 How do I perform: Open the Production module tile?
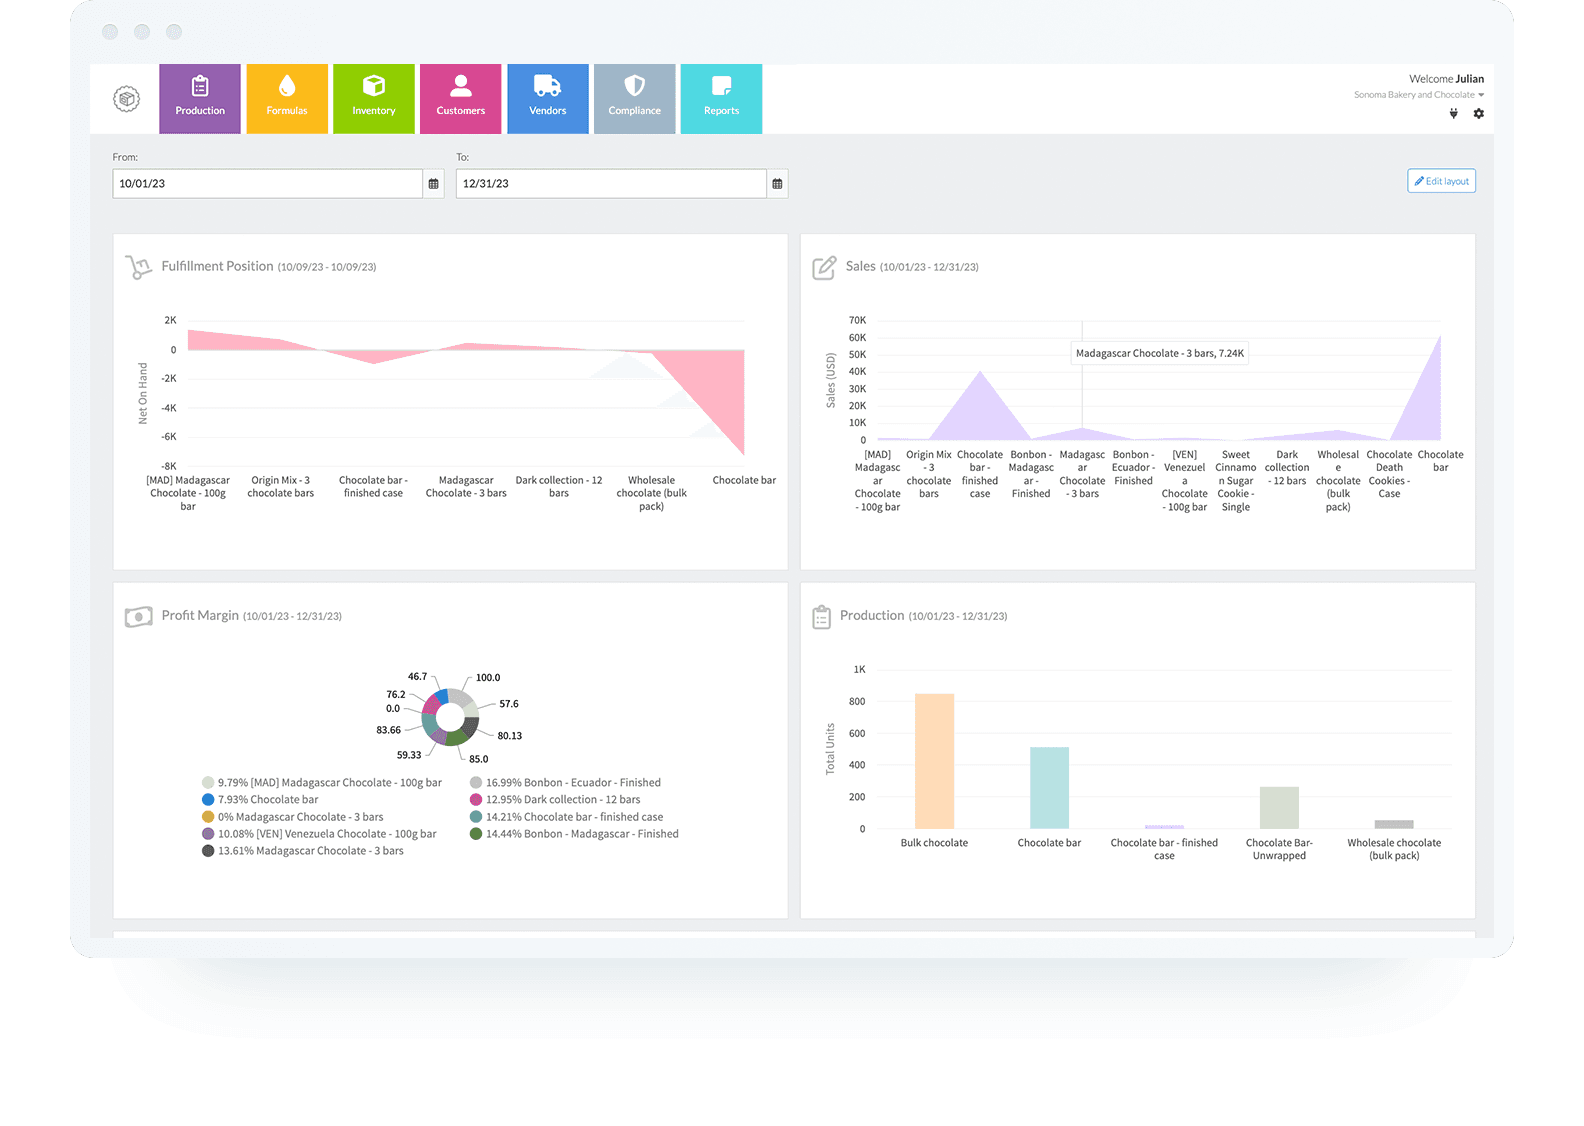click(200, 99)
